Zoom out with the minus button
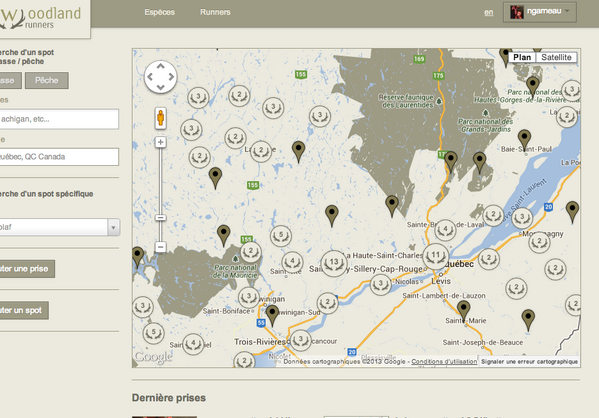Viewport: 599px width, 418px height. coord(160,247)
